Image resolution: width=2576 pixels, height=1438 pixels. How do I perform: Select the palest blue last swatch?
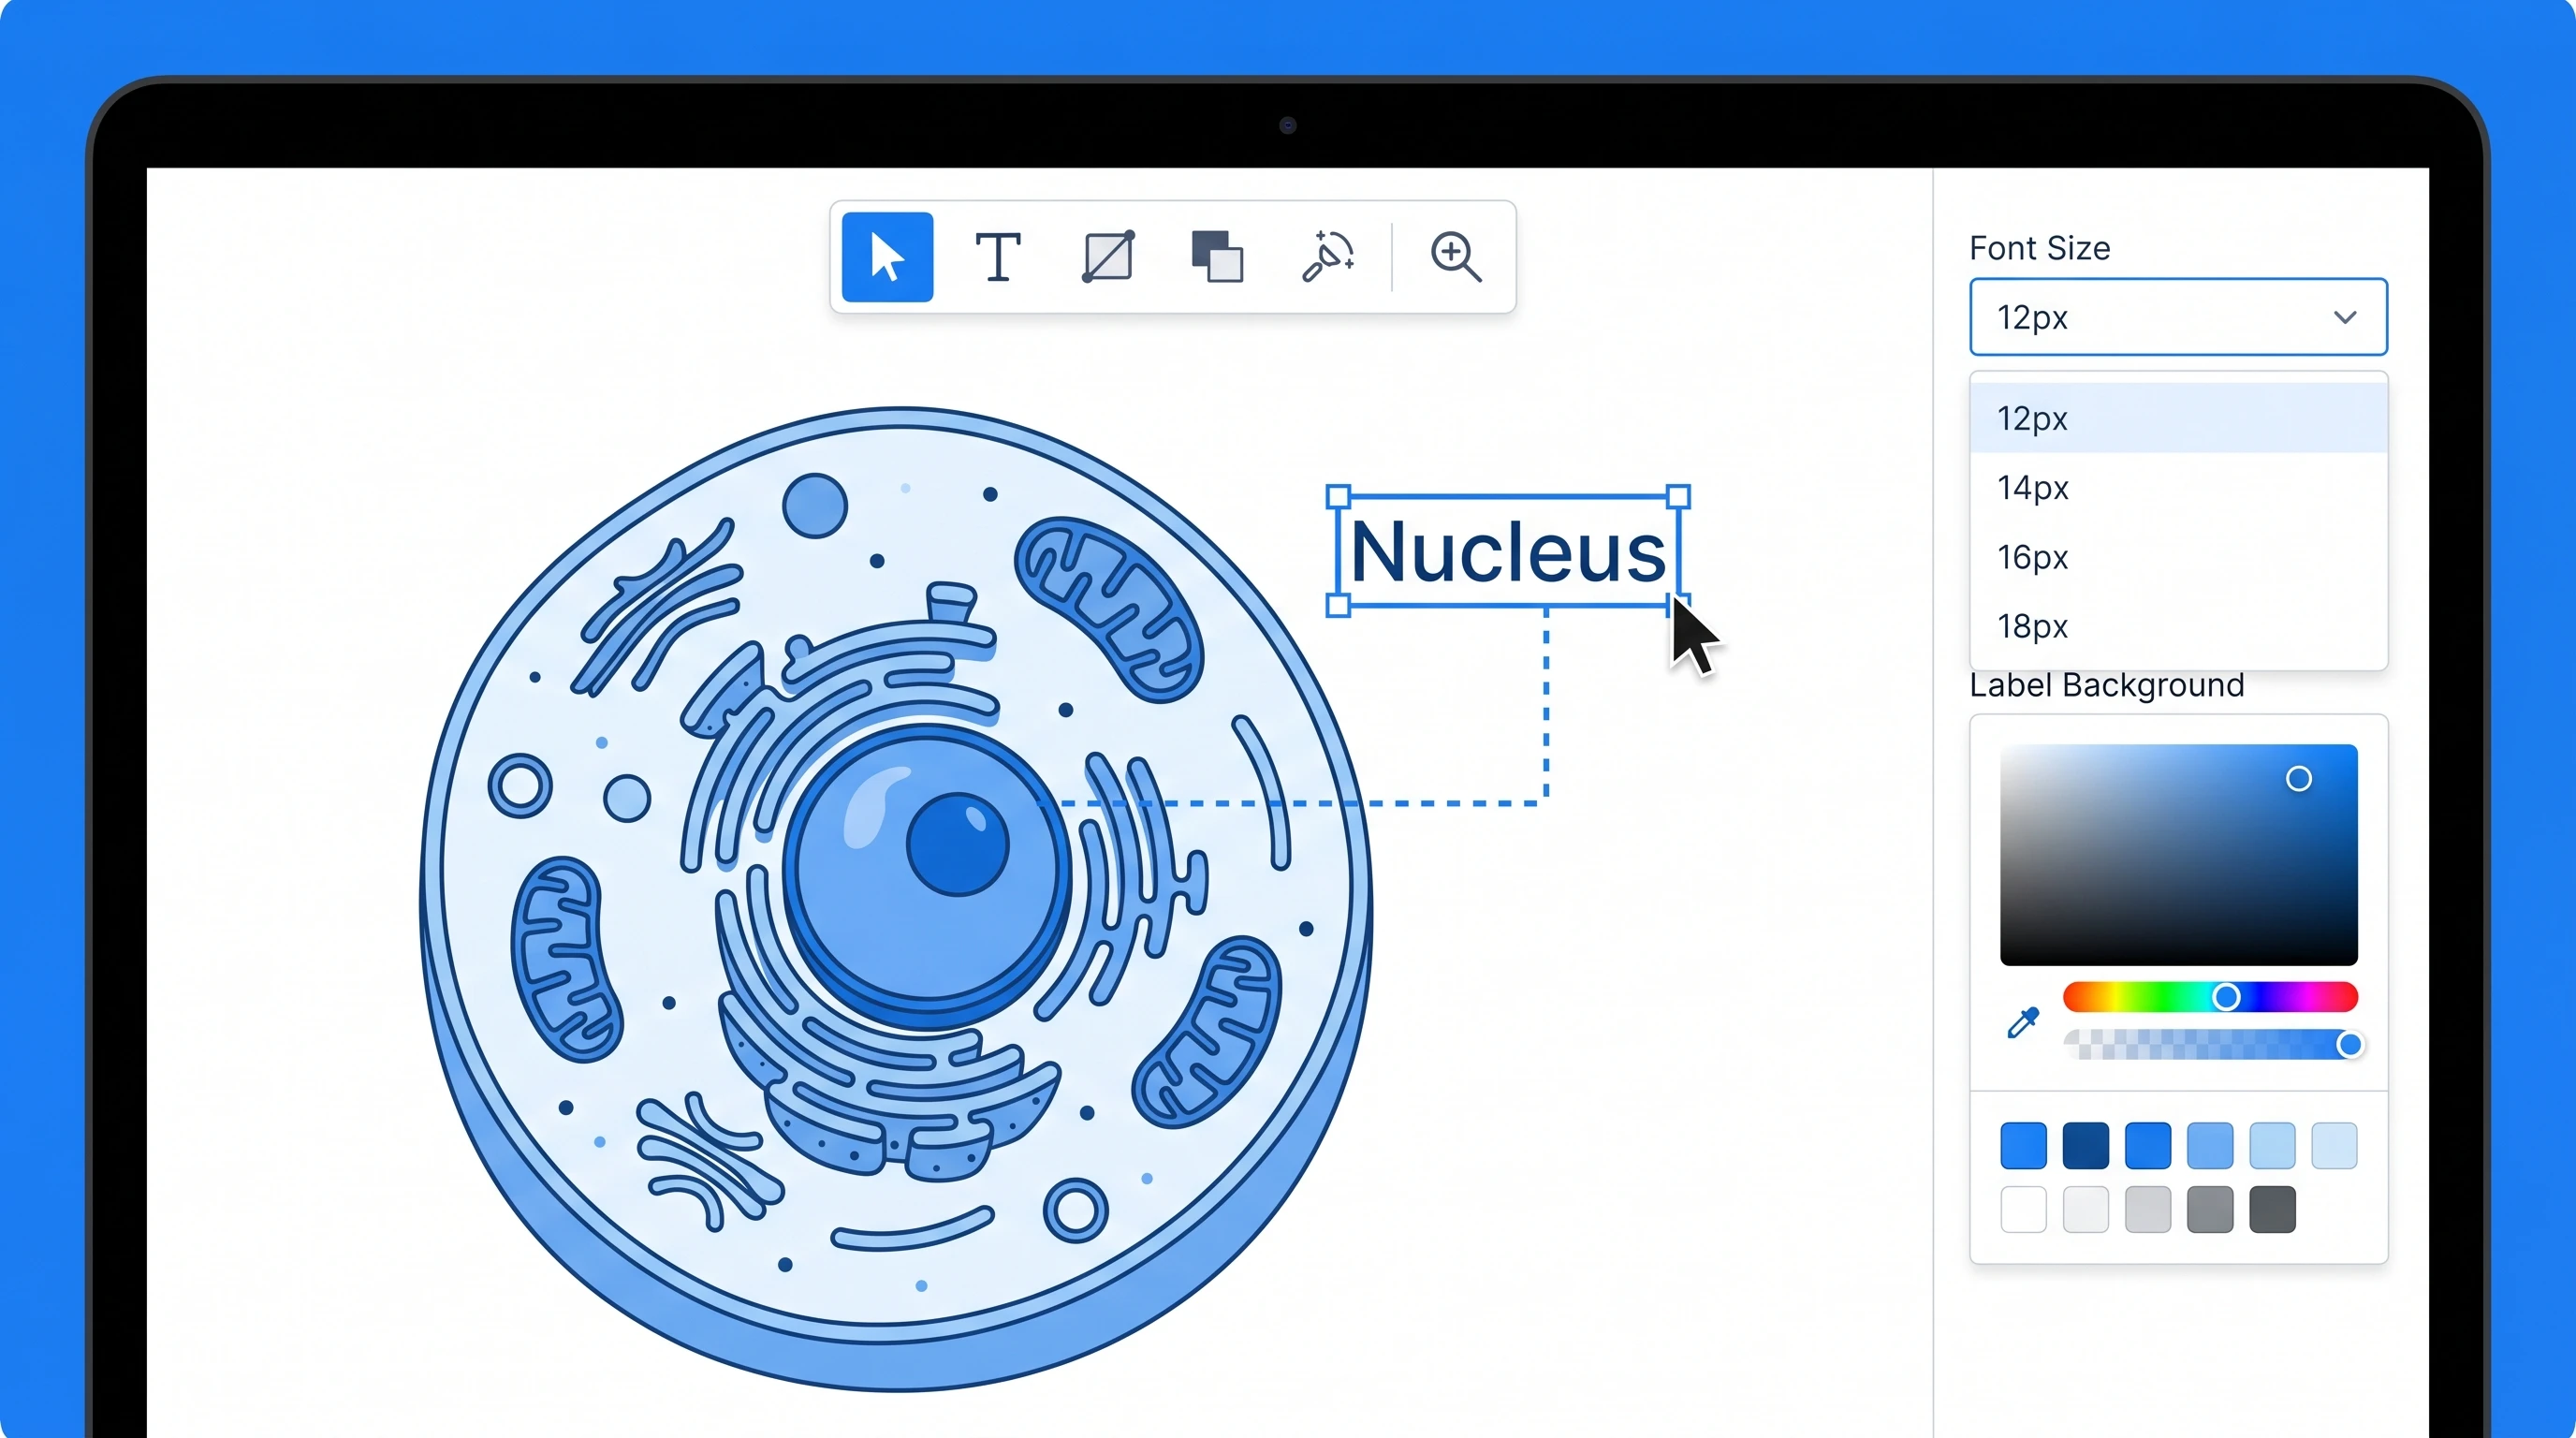[2334, 1146]
